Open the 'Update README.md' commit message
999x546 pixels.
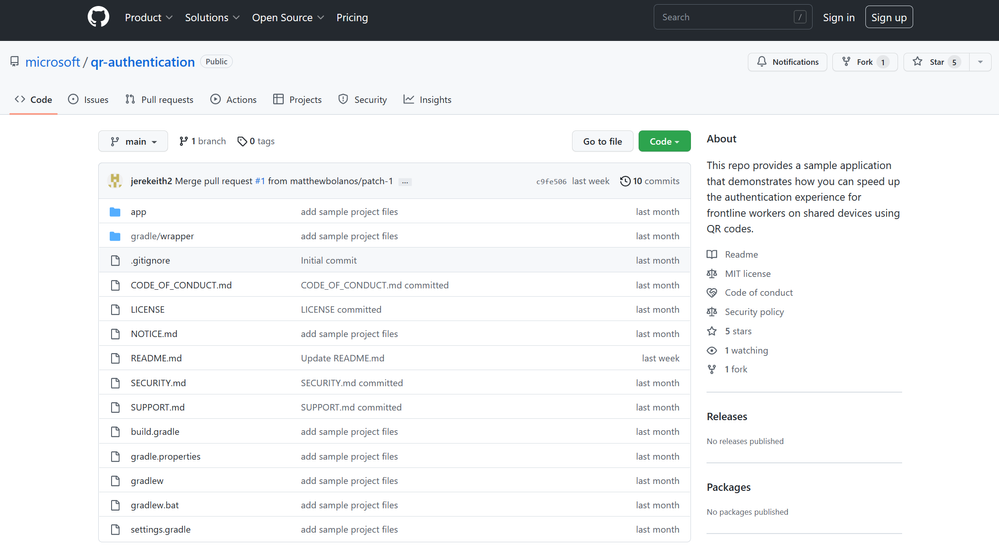pyautogui.click(x=343, y=358)
